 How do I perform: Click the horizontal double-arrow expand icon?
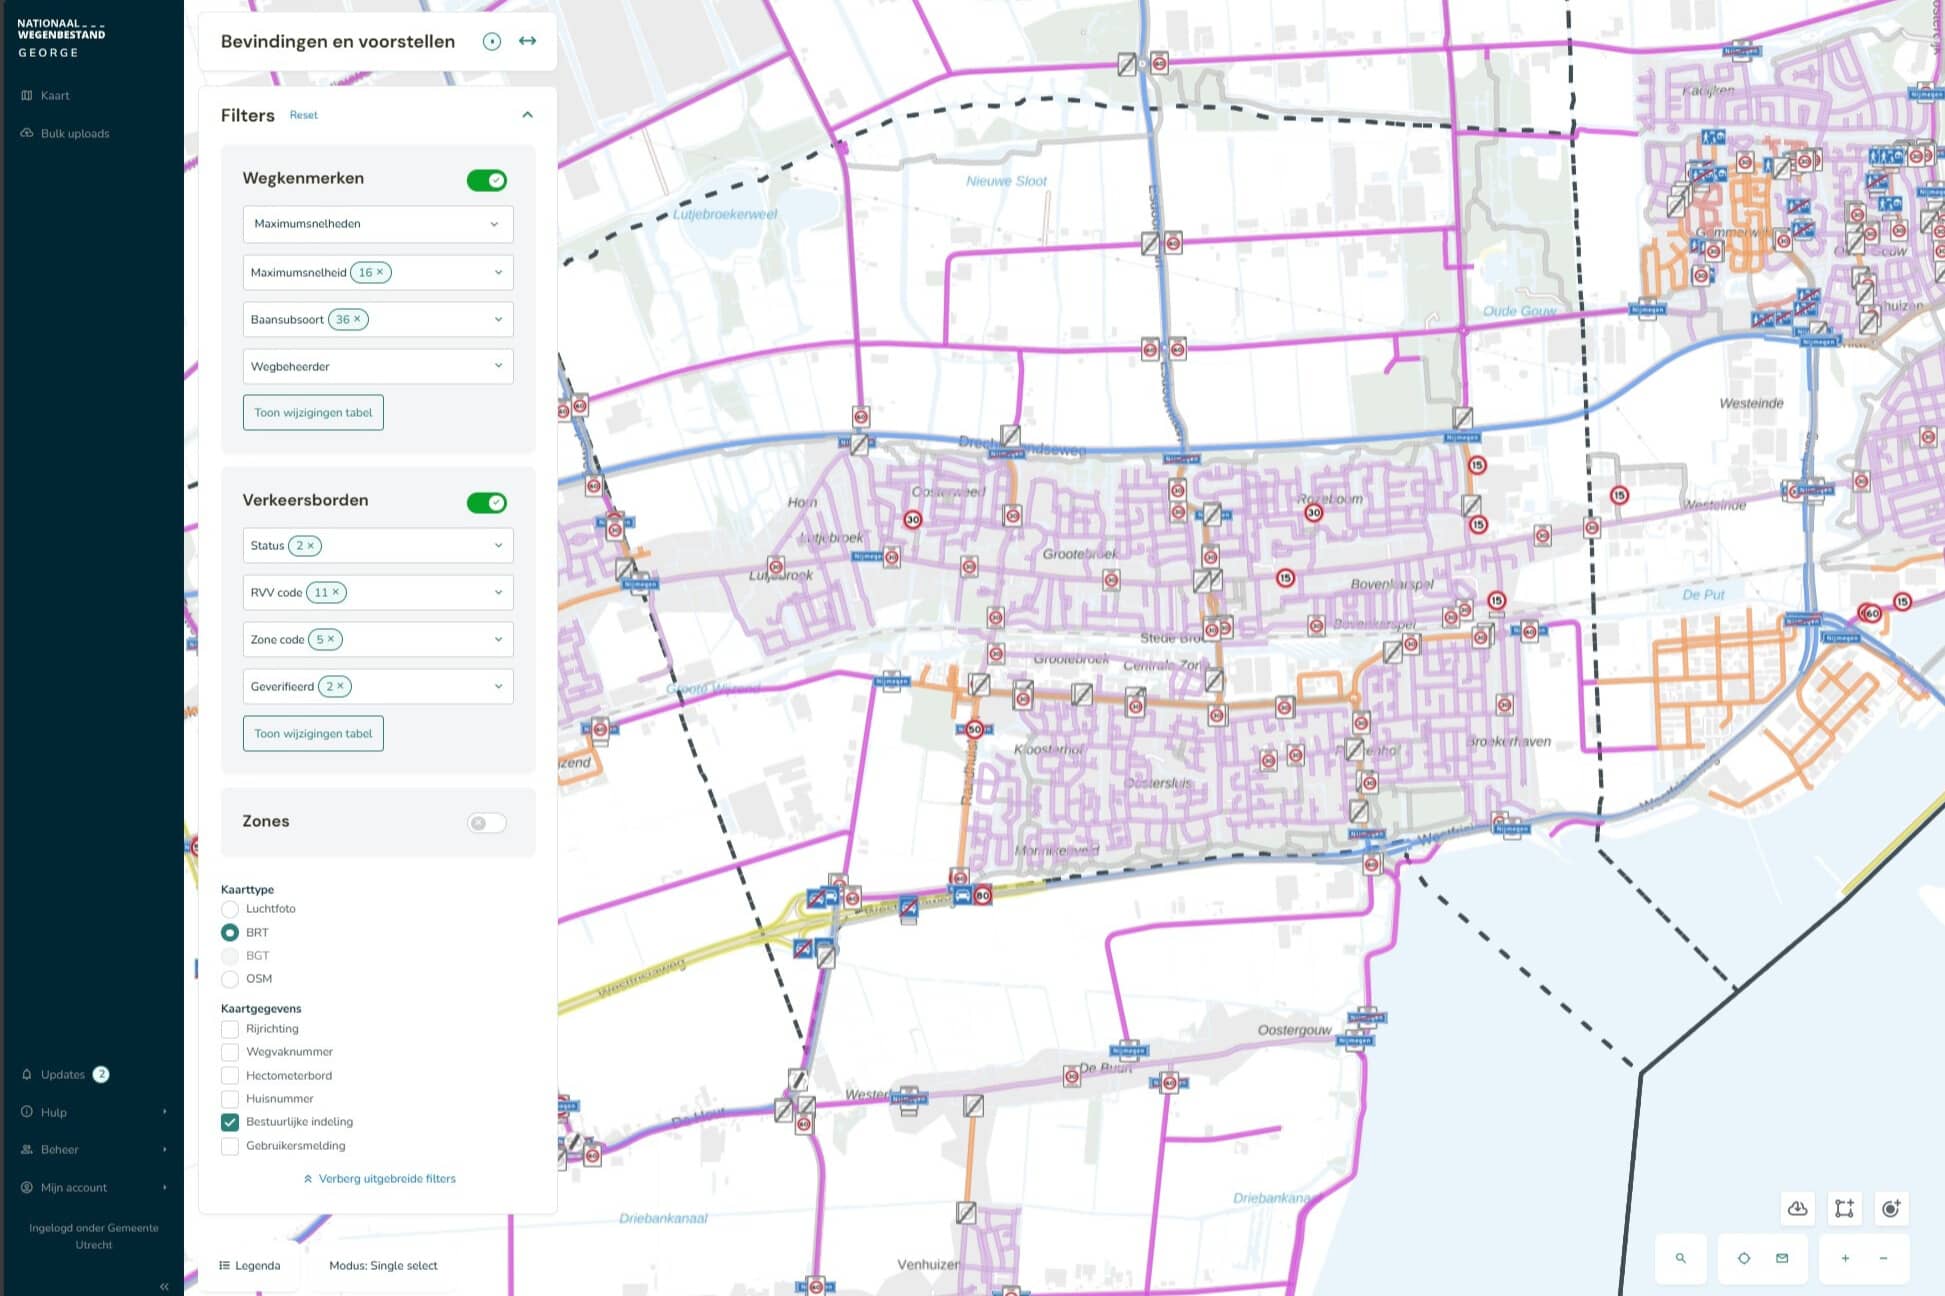coord(527,41)
